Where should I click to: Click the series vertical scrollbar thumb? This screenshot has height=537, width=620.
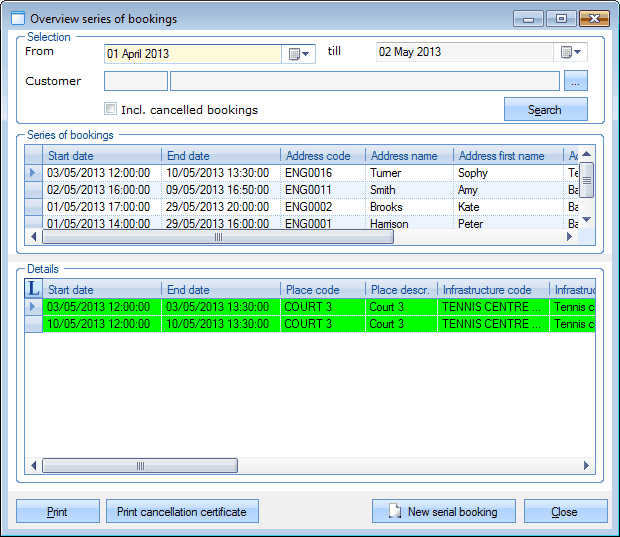(587, 180)
